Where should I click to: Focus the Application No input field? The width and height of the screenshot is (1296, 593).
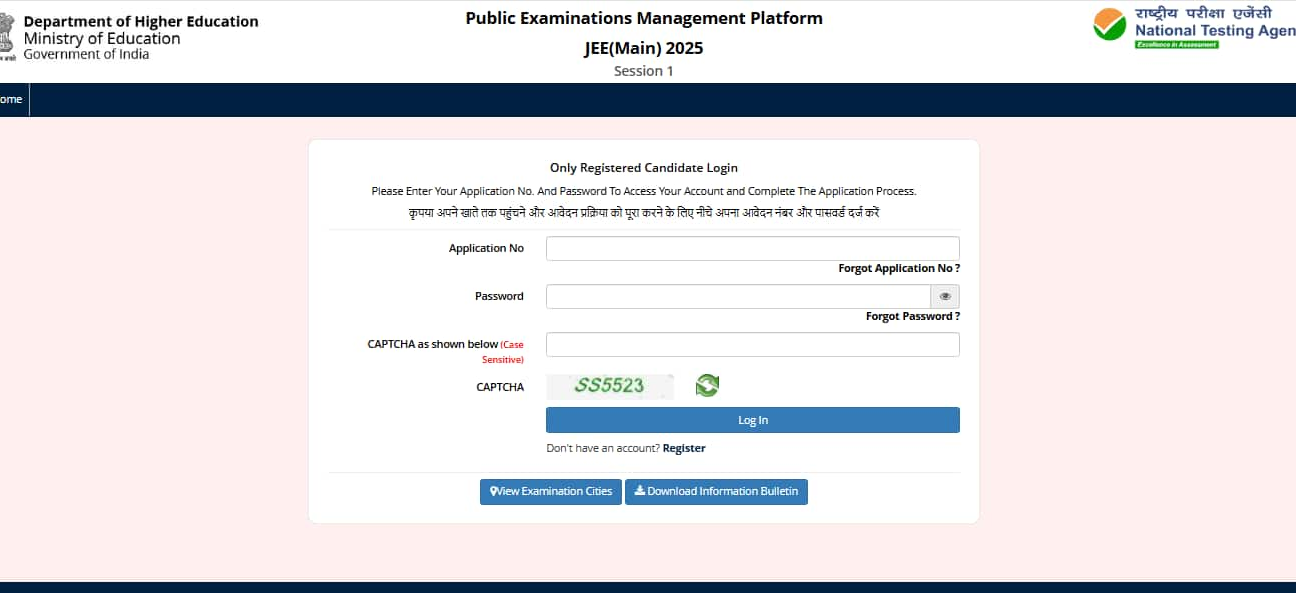(x=752, y=248)
